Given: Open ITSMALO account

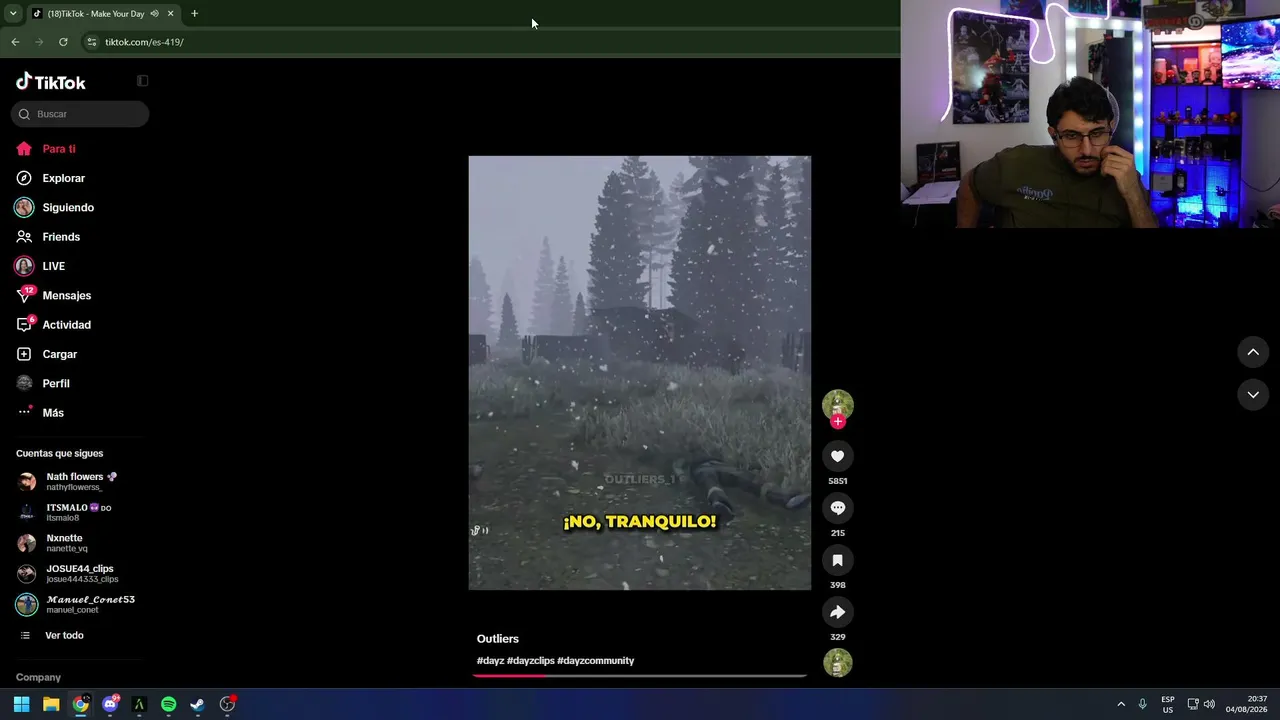Looking at the screenshot, I should pos(66,512).
